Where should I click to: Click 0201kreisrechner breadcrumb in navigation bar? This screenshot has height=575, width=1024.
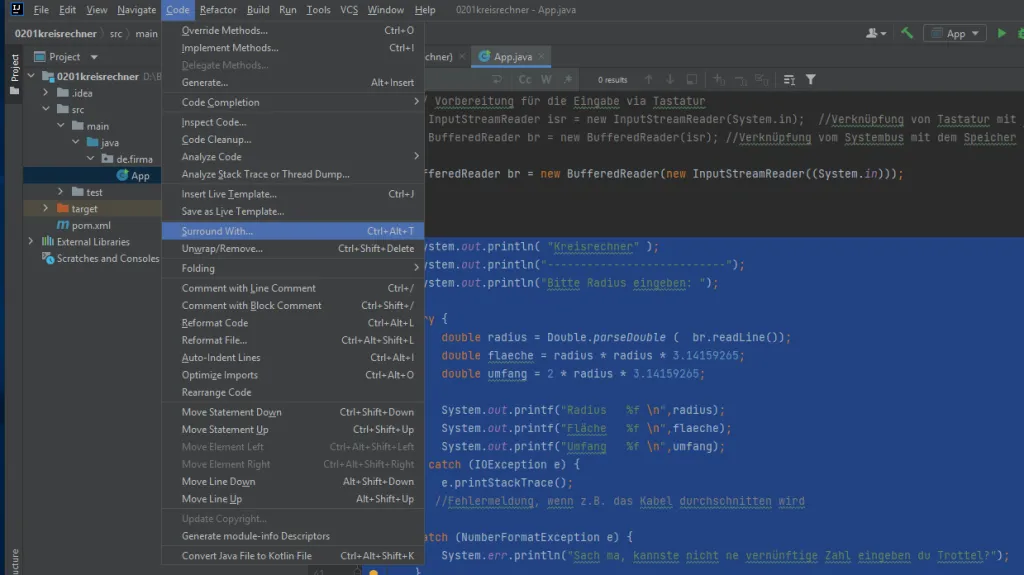click(56, 33)
